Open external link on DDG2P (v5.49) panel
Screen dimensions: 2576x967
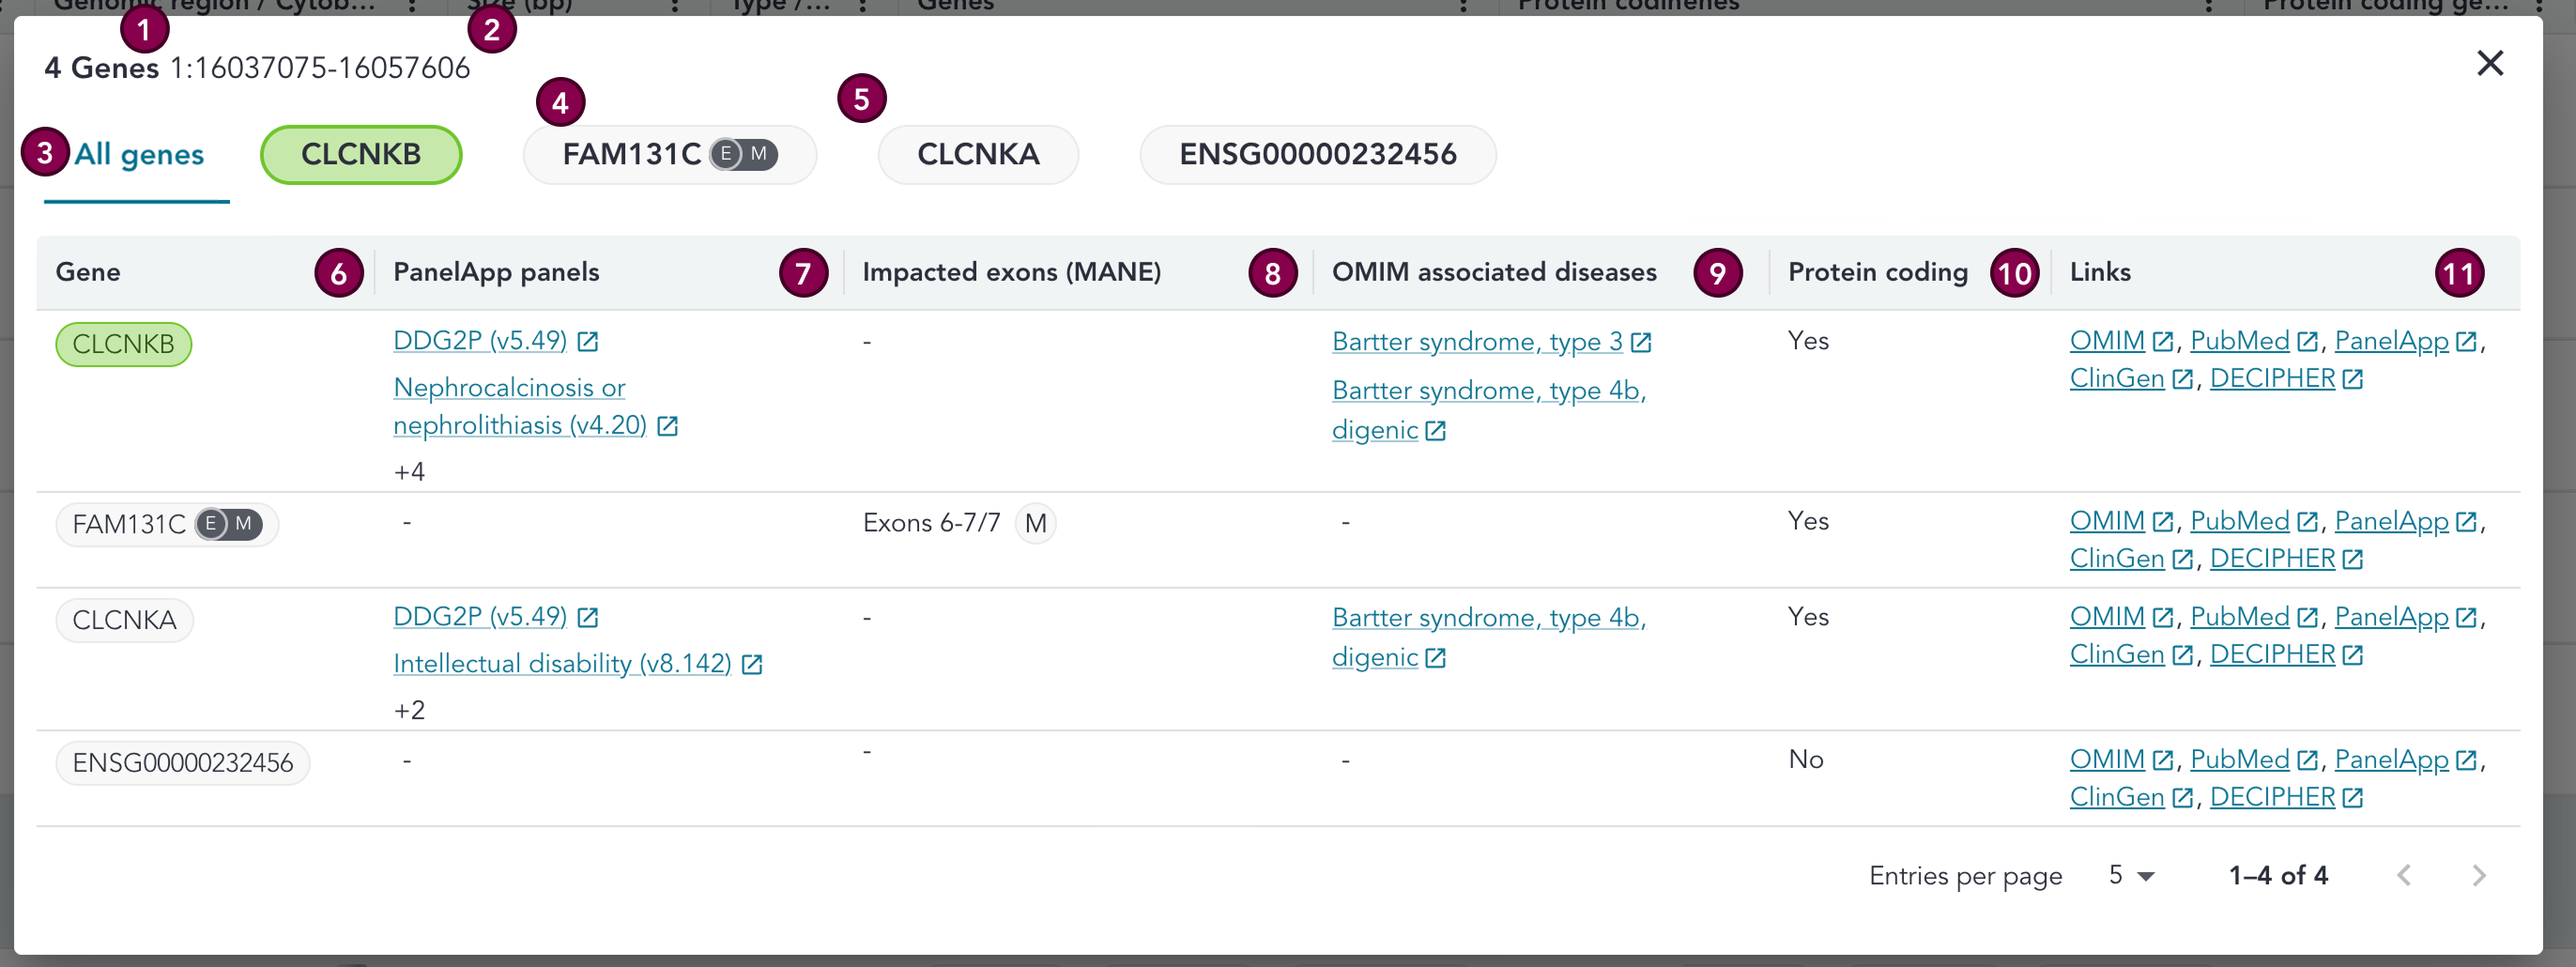click(589, 341)
